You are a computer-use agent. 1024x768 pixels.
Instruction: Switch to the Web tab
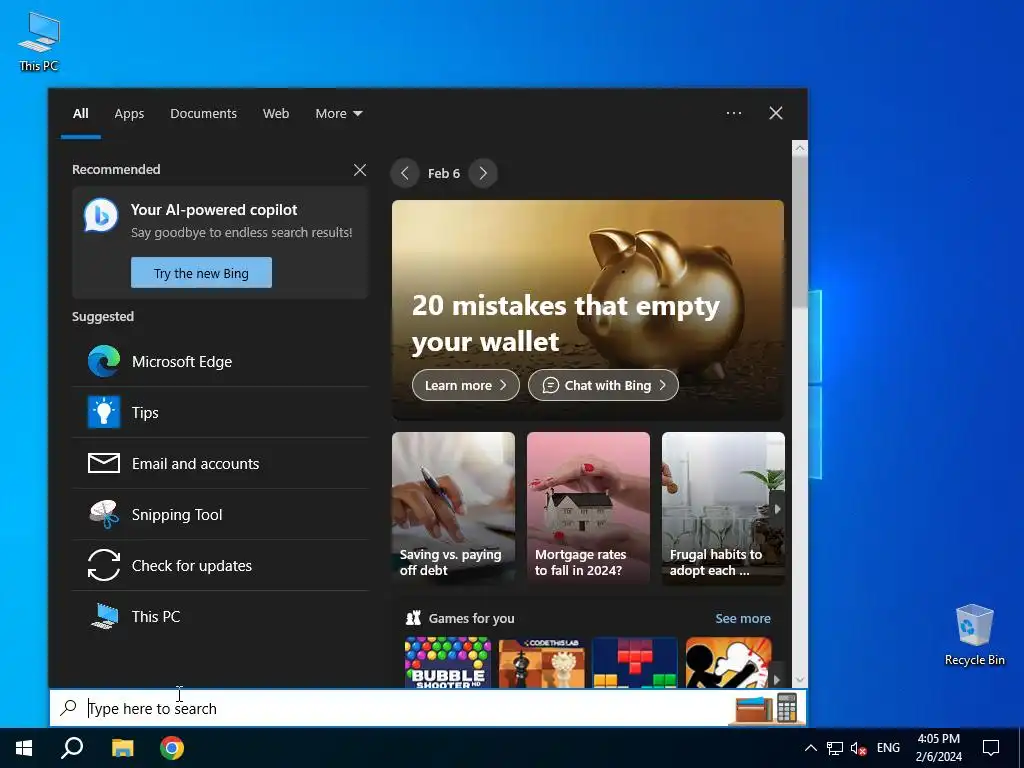[276, 113]
